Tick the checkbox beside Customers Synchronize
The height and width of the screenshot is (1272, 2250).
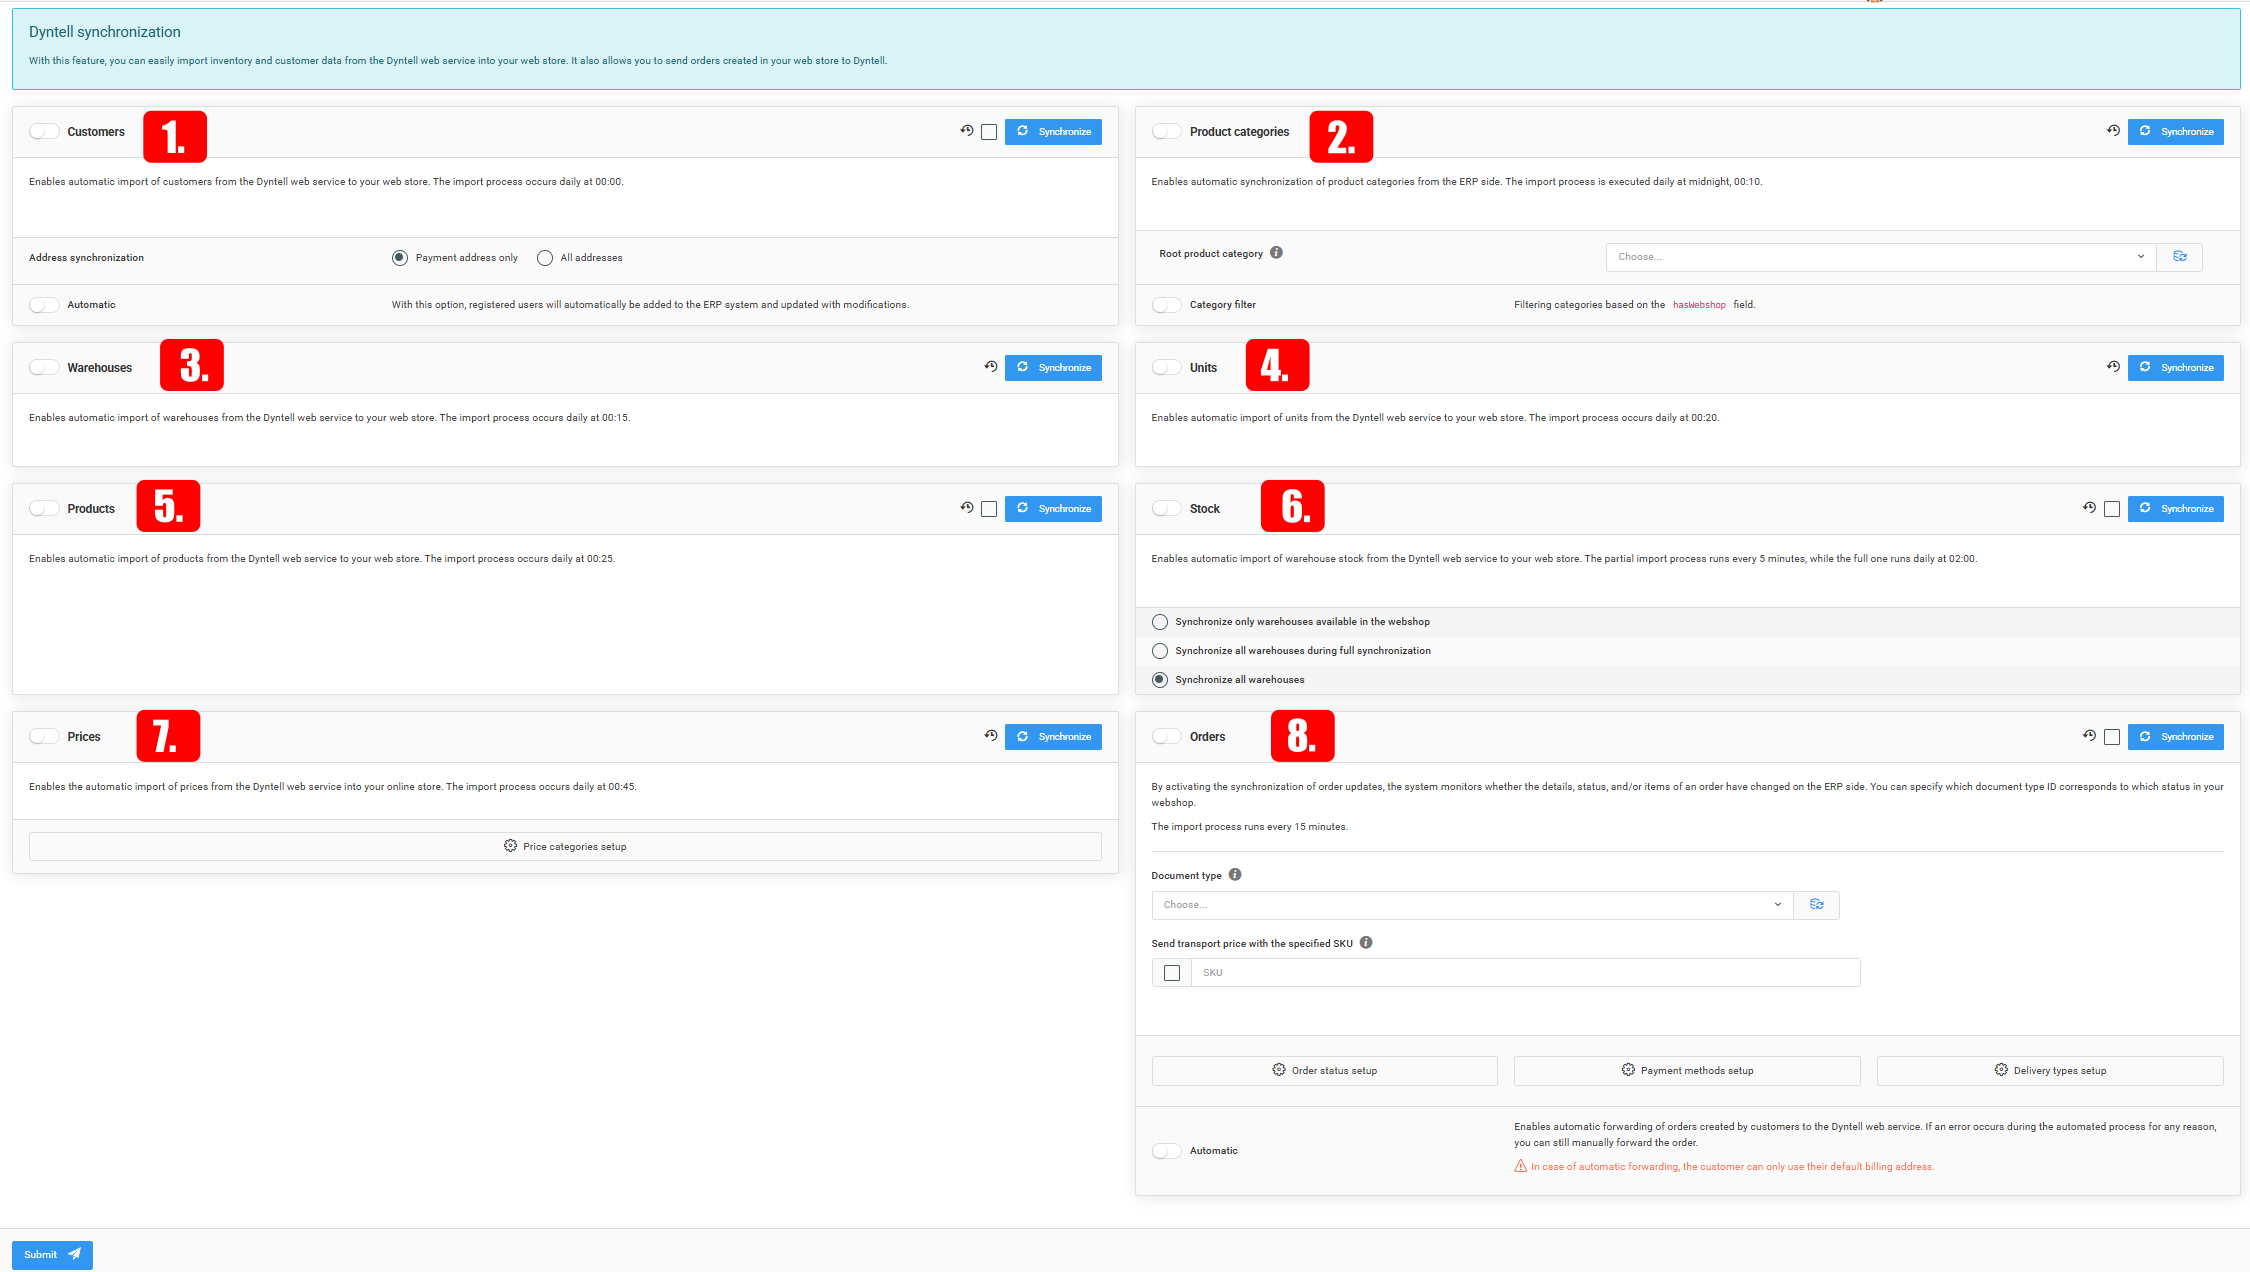(989, 132)
